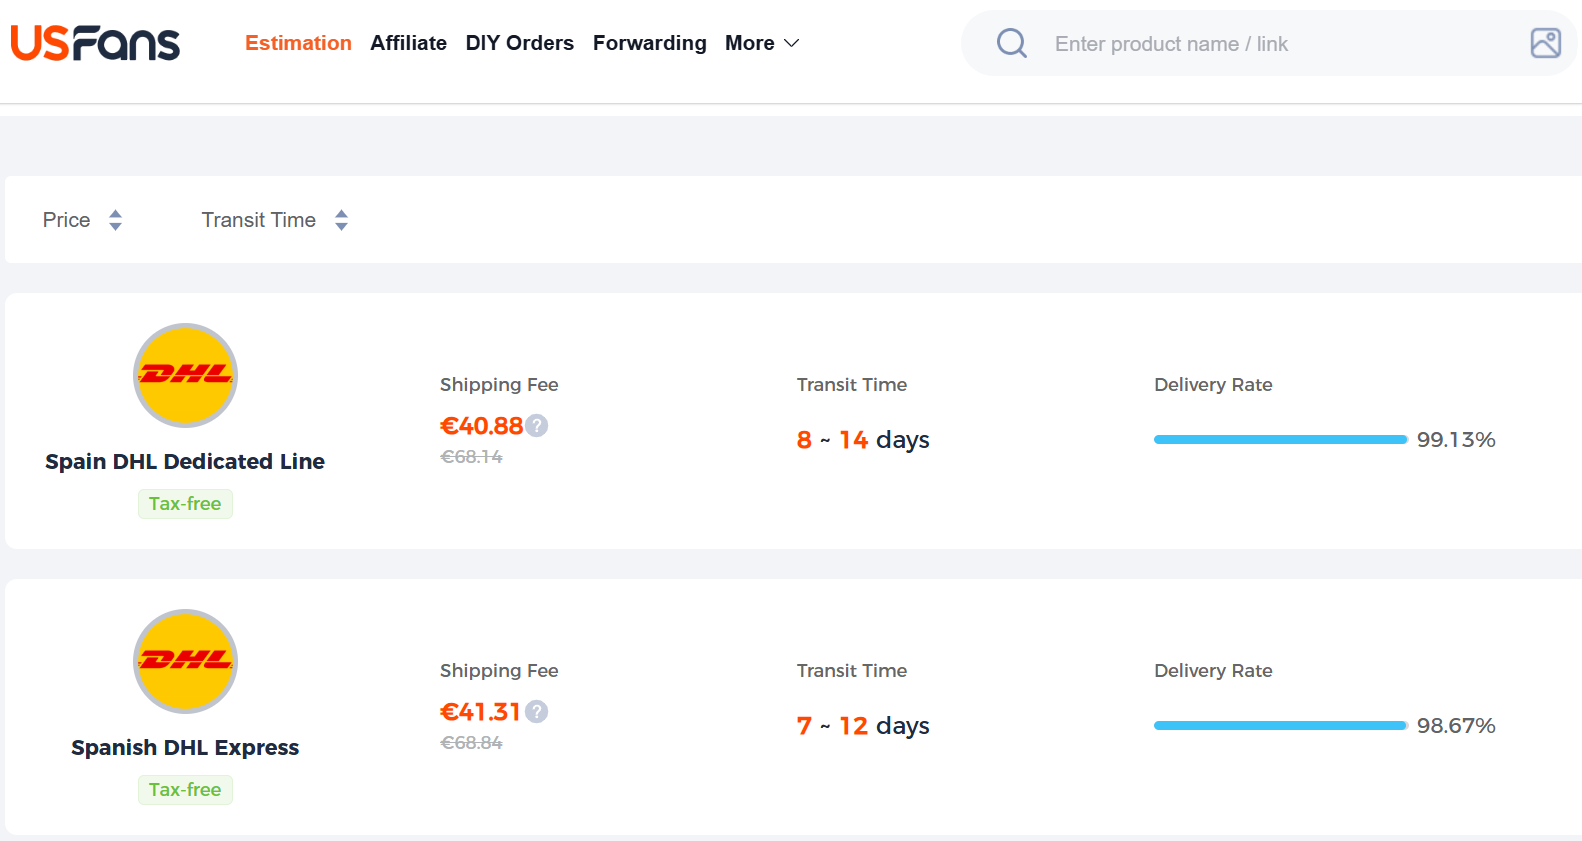
Task: Click Shipping Fee label in Spanish DHL Express card
Action: tap(499, 671)
